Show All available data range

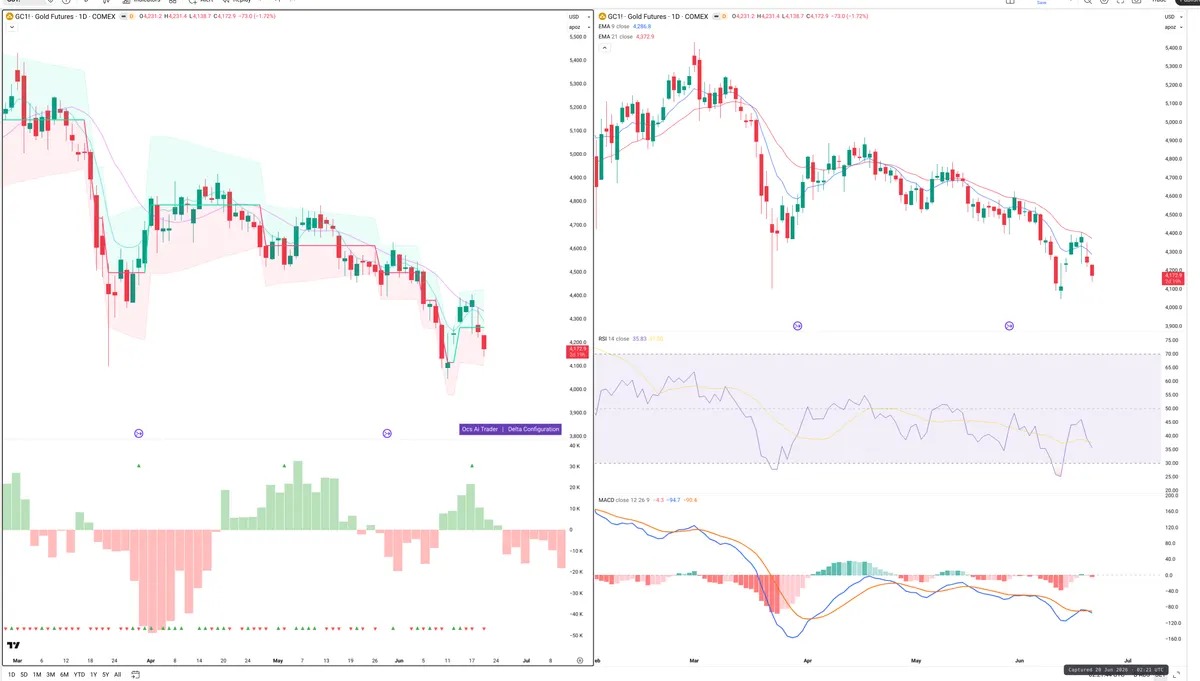pos(117,674)
